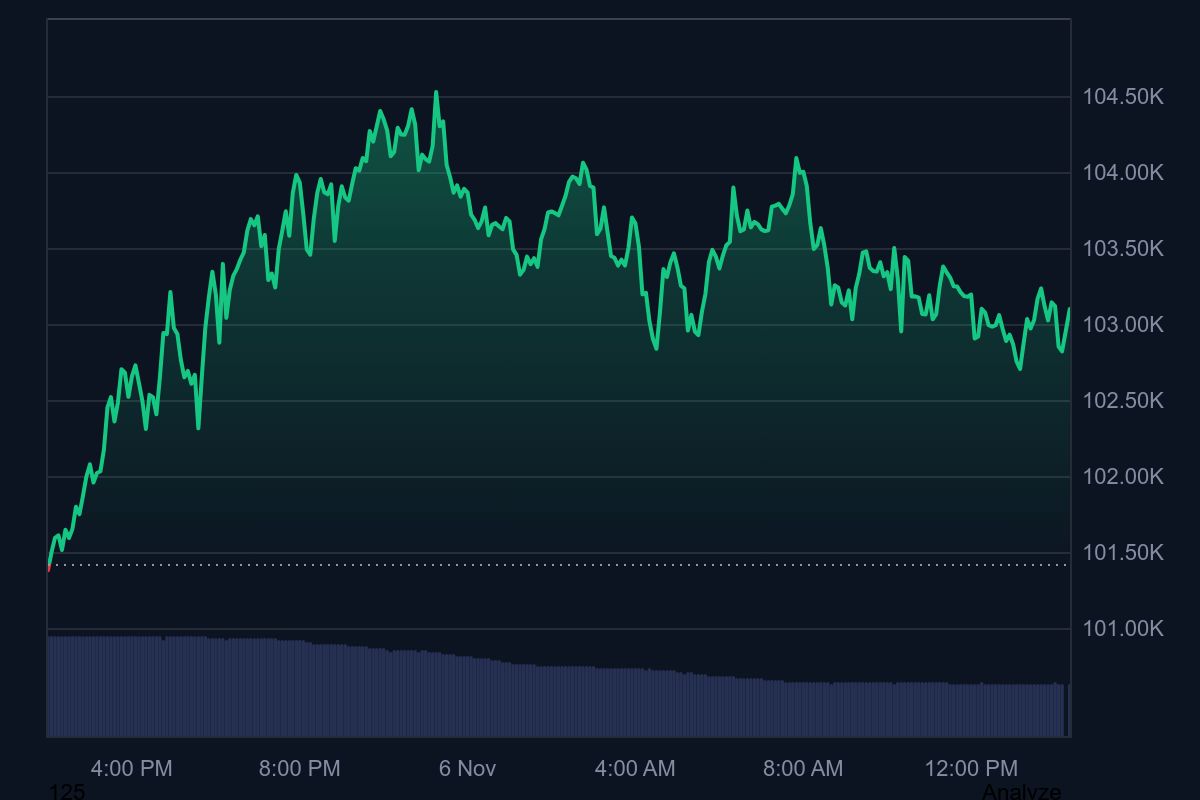Click the highest price peak on the chart
This screenshot has width=1200, height=800.
click(436, 93)
